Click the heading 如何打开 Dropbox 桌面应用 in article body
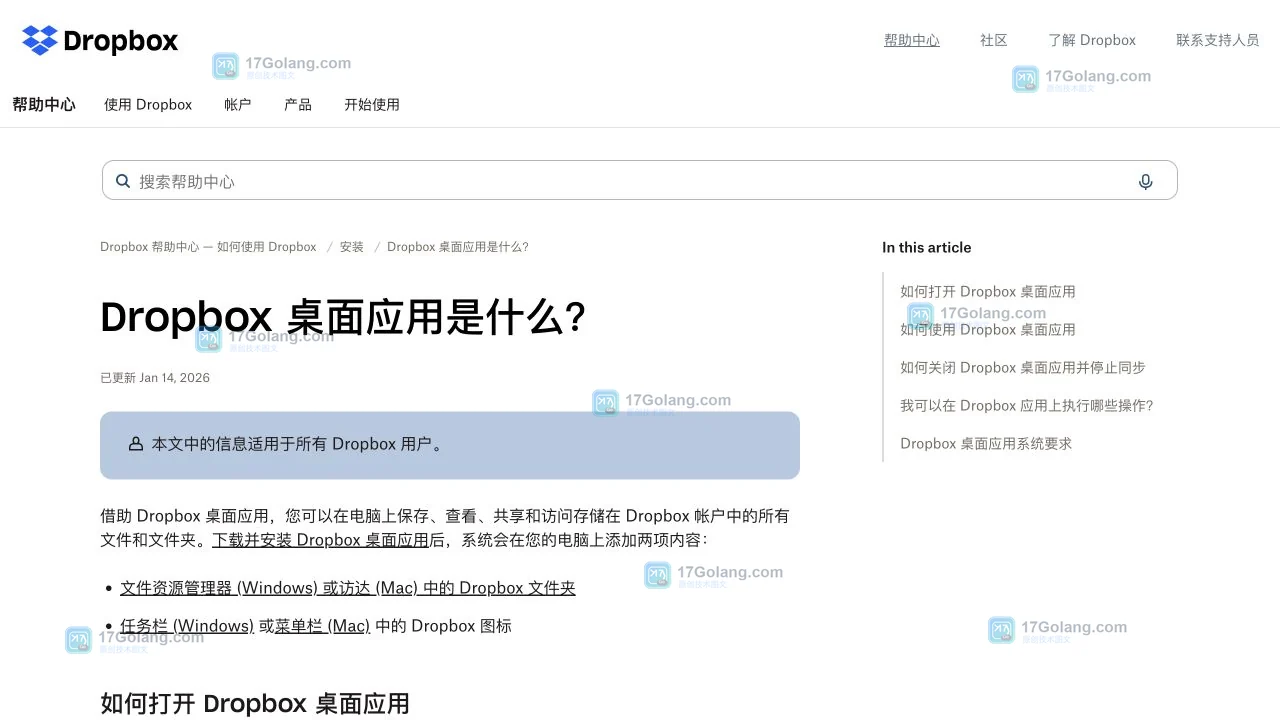Viewport: 1280px width, 720px height. [255, 704]
